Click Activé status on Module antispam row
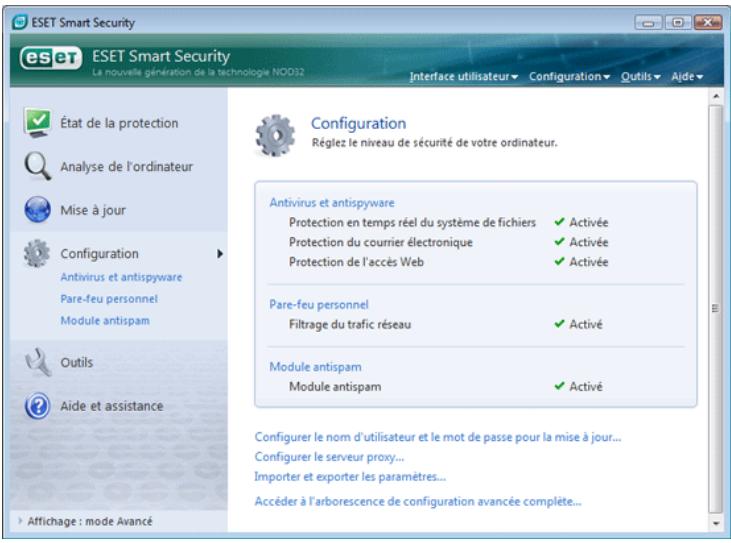Image resolution: width=731 pixels, height=543 pixels. click(586, 386)
